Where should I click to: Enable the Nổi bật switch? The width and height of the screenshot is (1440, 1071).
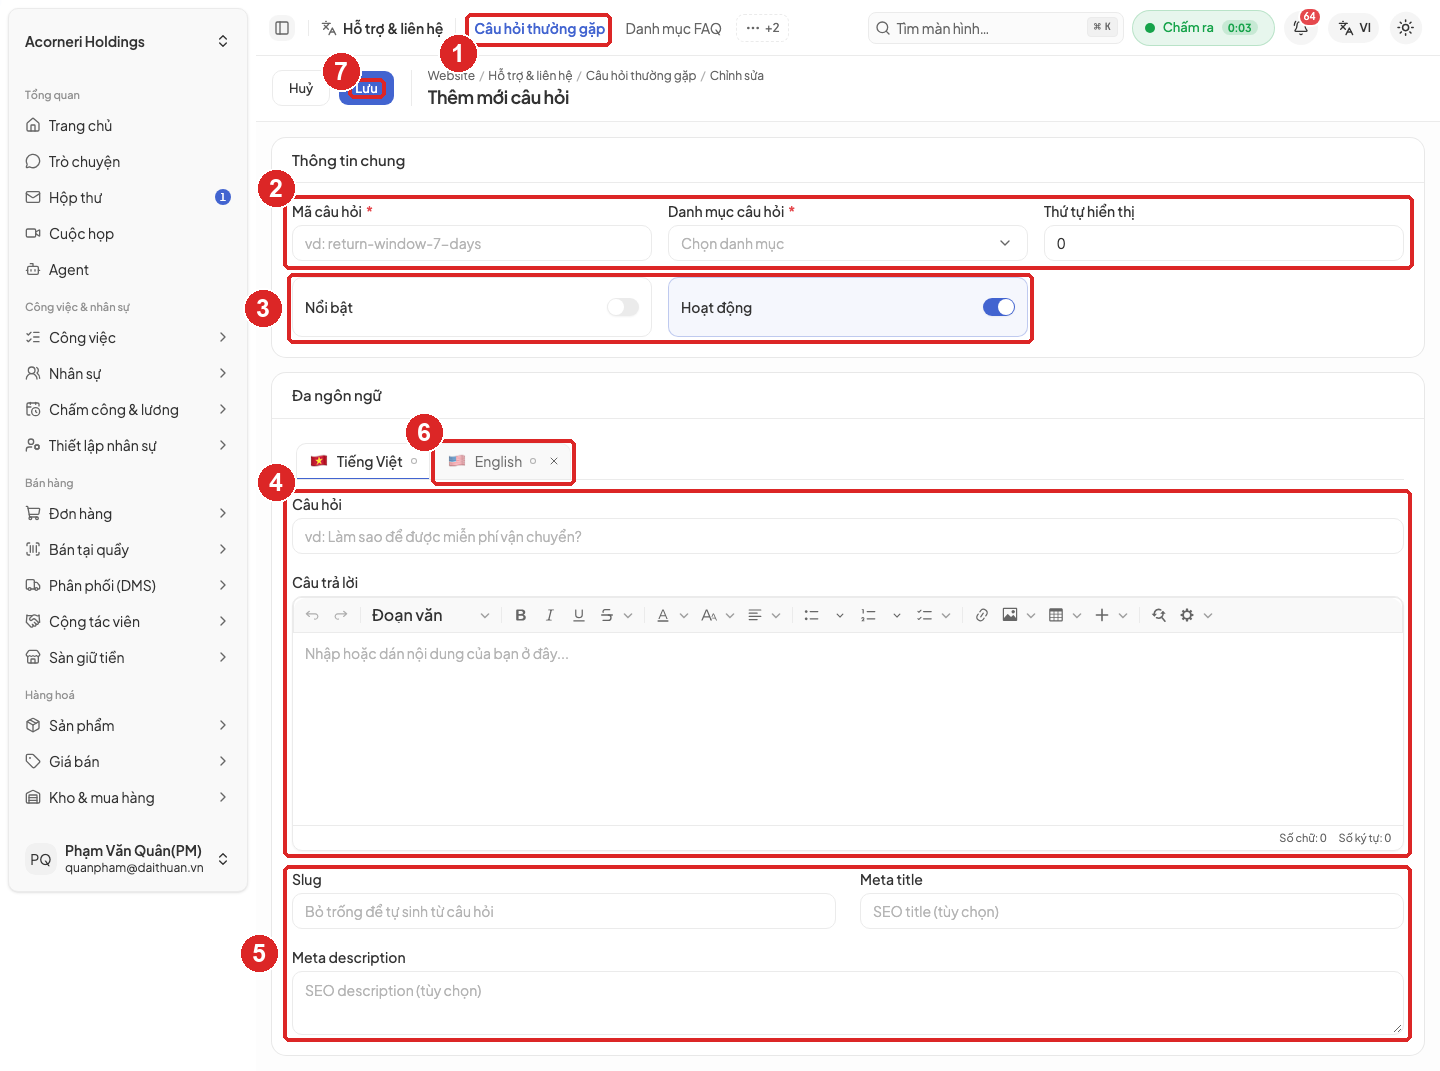pyautogui.click(x=622, y=307)
